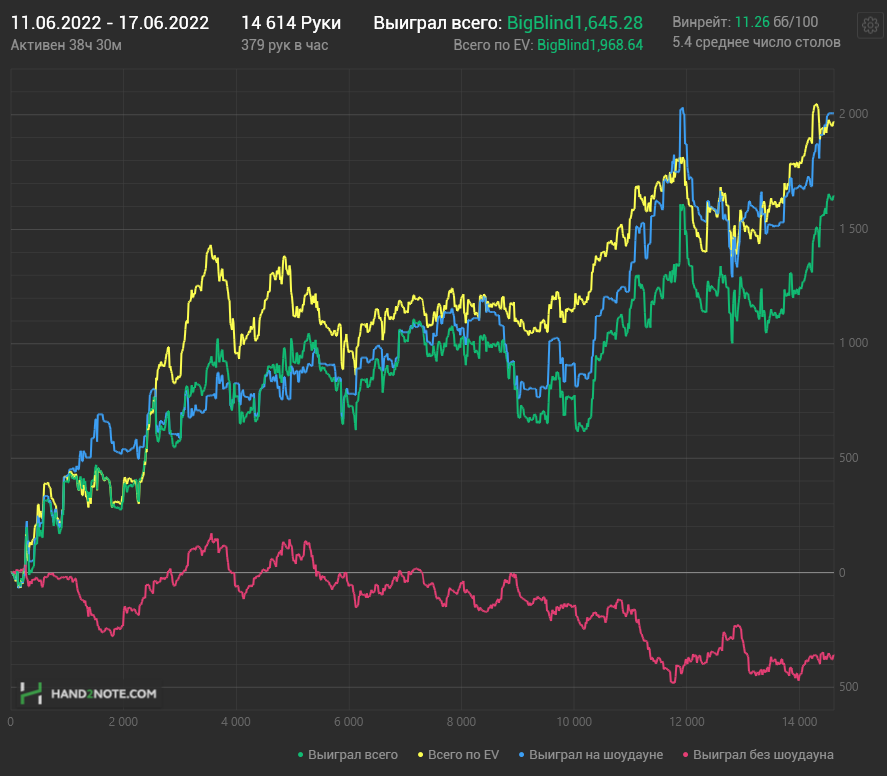887x776 pixels.
Task: Toggle the 'Всего по EV' legend series
Action: (458, 755)
